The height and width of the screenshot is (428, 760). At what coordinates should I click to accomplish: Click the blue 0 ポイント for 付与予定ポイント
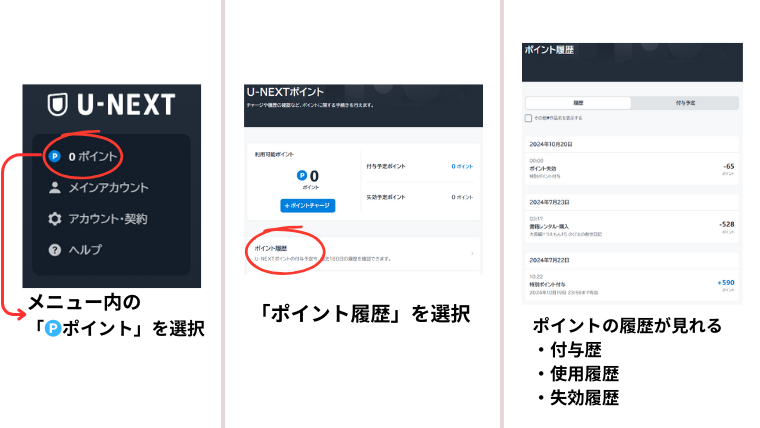pyautogui.click(x=462, y=166)
